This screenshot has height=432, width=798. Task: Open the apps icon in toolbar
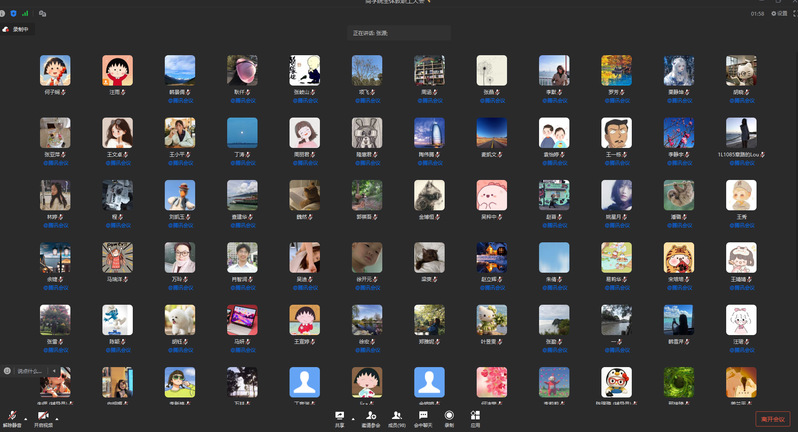click(475, 416)
